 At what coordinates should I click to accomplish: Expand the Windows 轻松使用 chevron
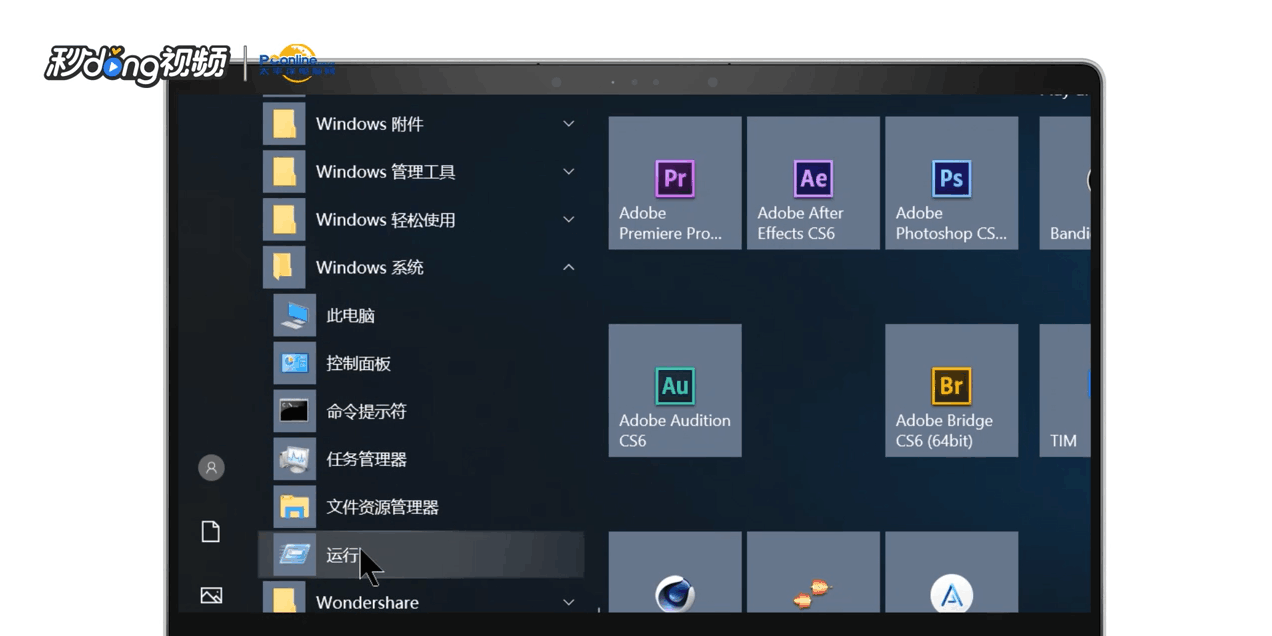tap(568, 219)
